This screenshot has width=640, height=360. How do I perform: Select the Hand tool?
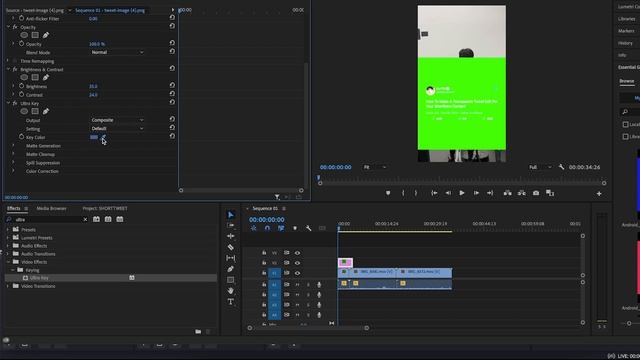pos(231,291)
